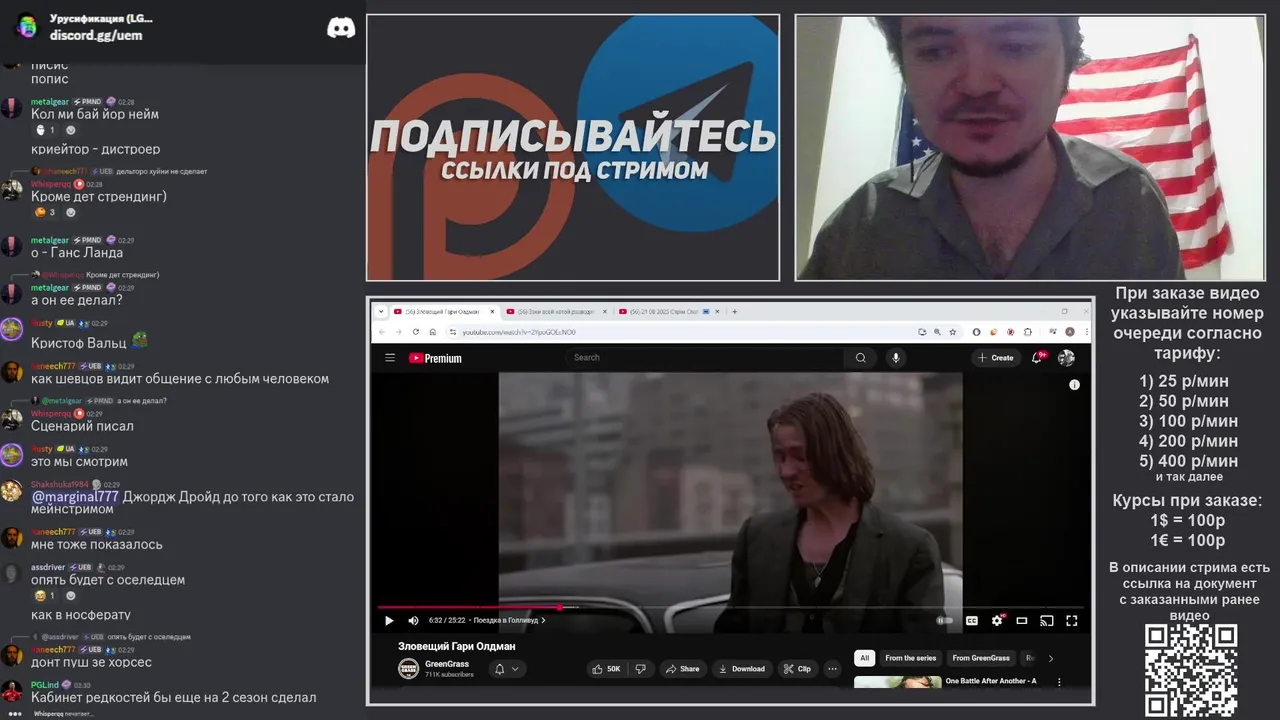Switch to theater mode view
This screenshot has height=720, width=1280.
[1022, 620]
